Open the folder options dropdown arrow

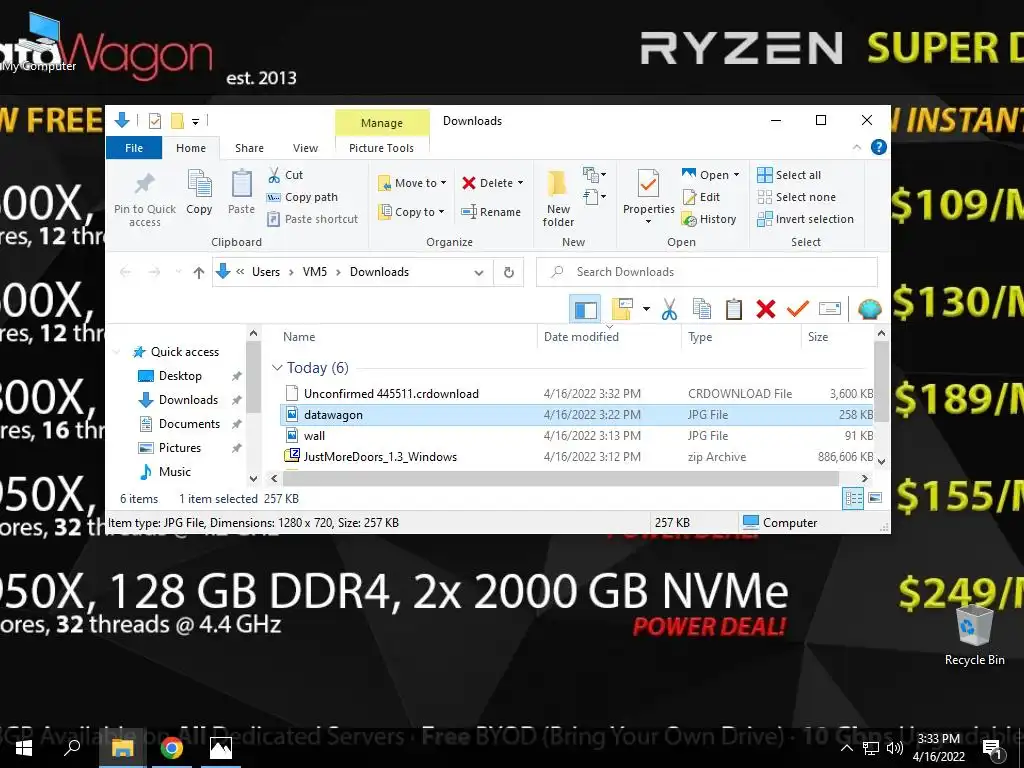click(646, 309)
